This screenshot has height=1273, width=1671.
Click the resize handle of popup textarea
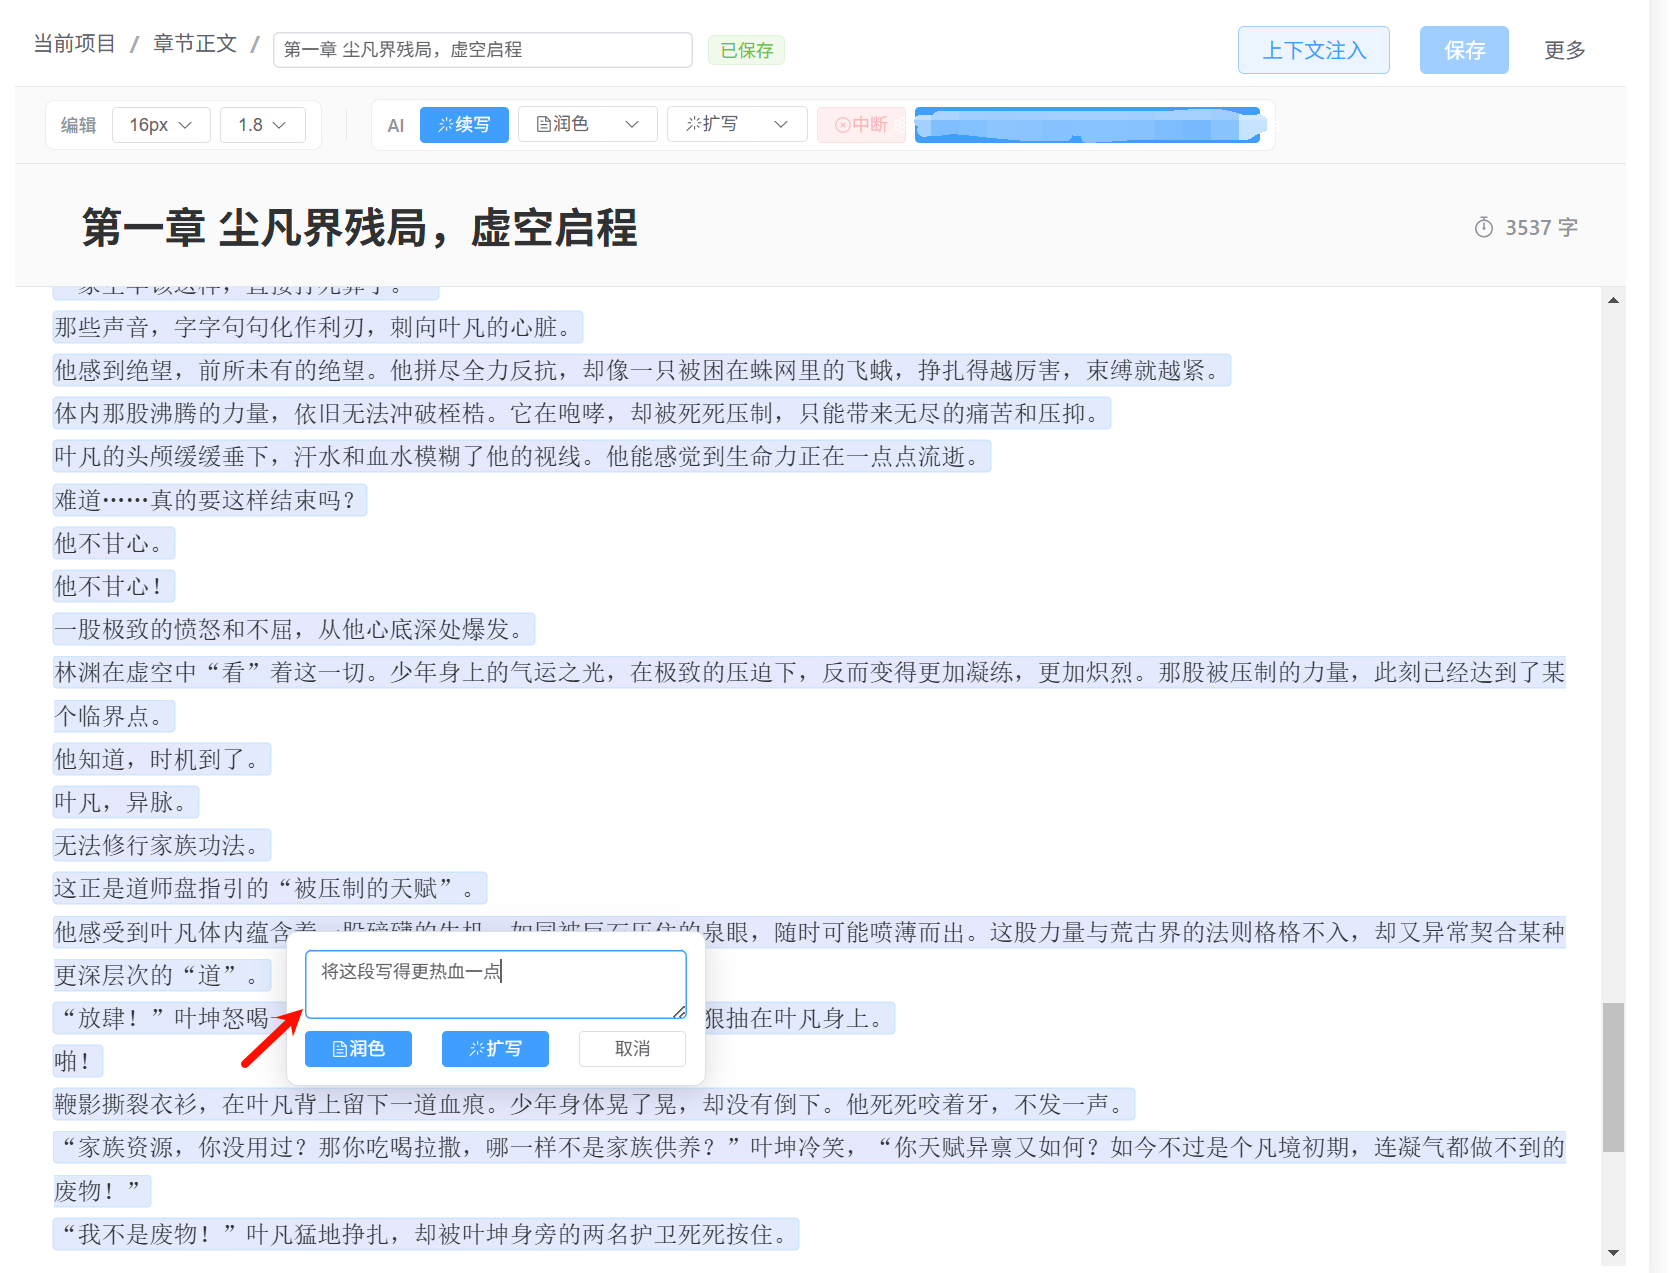(680, 1012)
